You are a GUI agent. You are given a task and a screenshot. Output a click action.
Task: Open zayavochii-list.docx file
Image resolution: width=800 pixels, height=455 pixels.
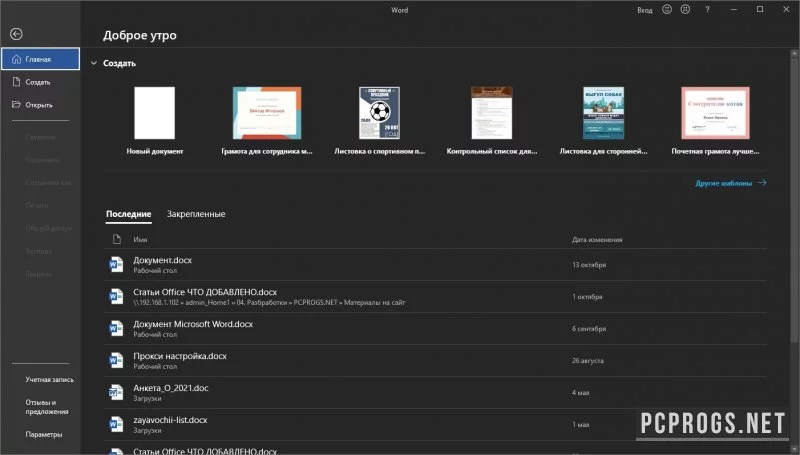click(x=435, y=424)
